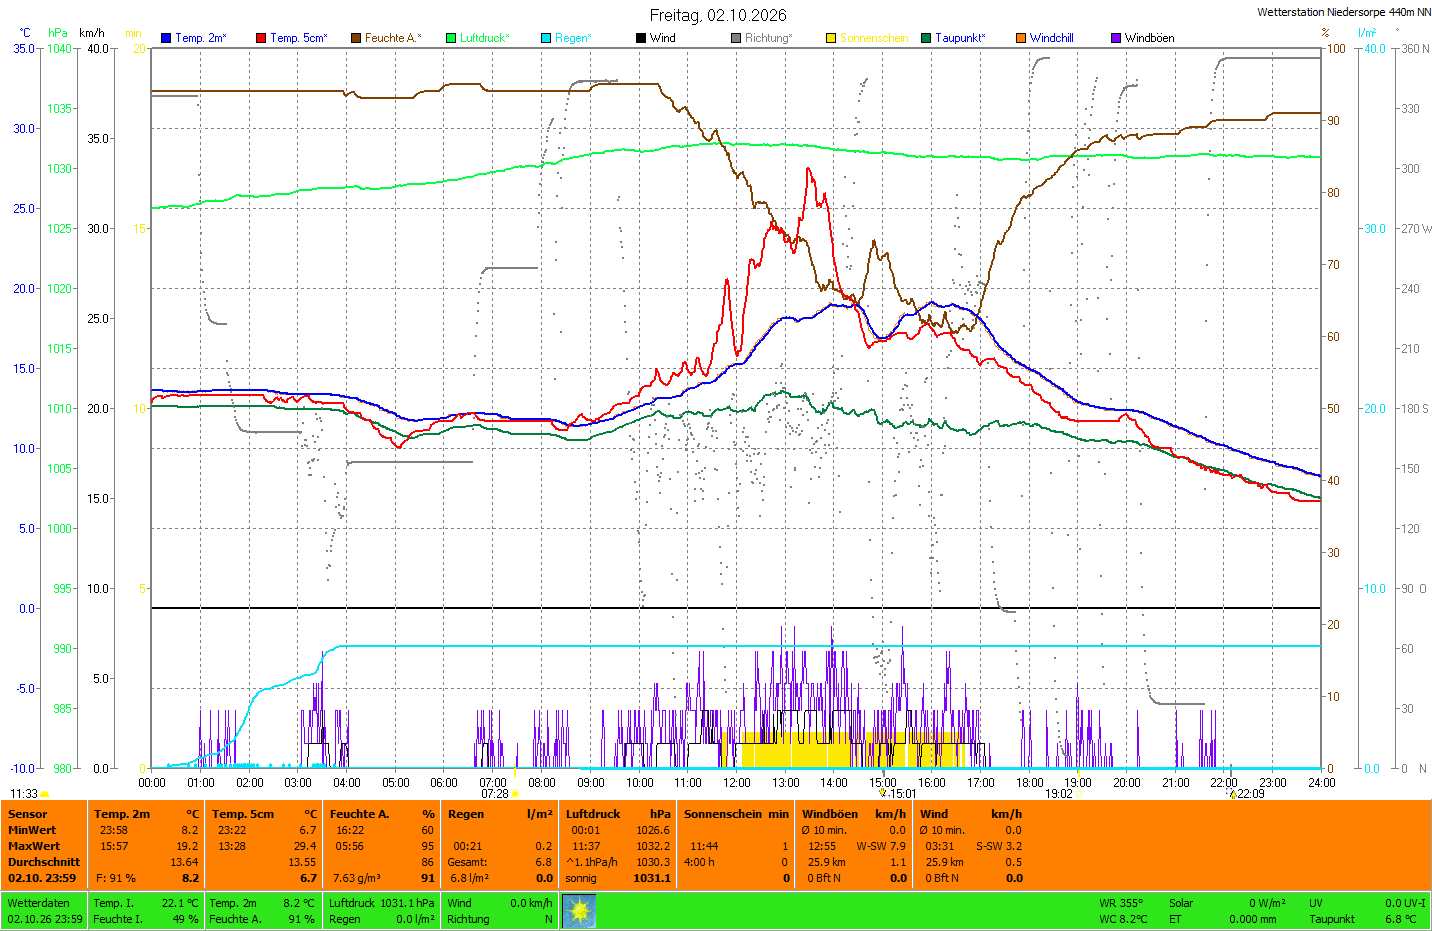Screen dimensions: 1432x931
Task: Select the 'W-SW 7.9' gust maximum value
Action: click(x=881, y=846)
